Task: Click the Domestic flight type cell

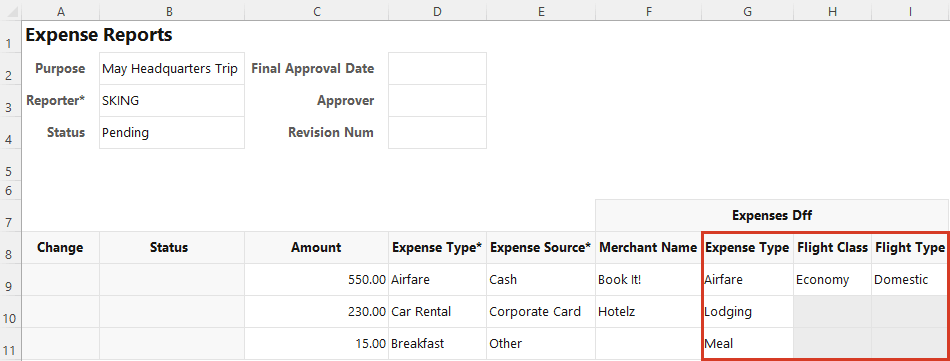Action: pos(909,280)
